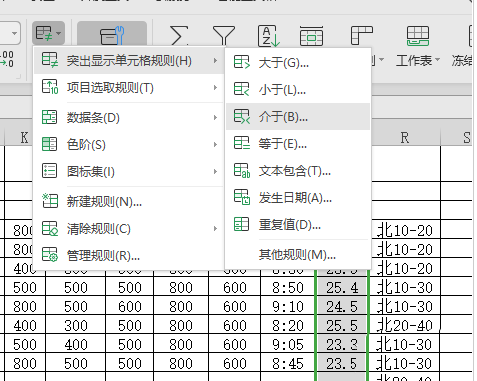477x381 pixels.
Task: Click the rows and columns icon
Action: 361,35
